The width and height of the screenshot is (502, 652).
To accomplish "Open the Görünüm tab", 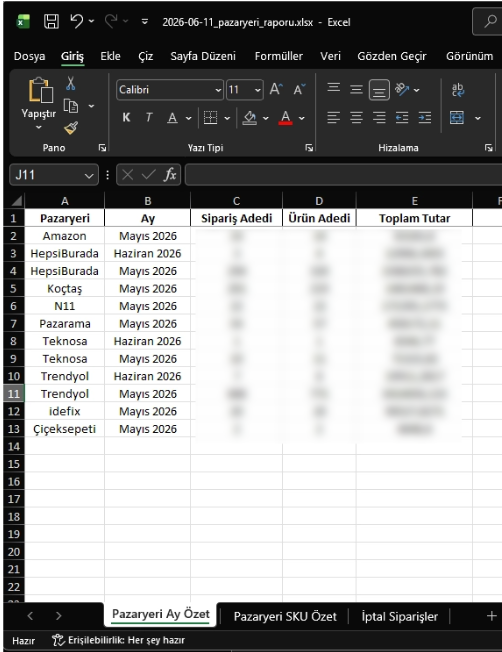I will pos(470,56).
